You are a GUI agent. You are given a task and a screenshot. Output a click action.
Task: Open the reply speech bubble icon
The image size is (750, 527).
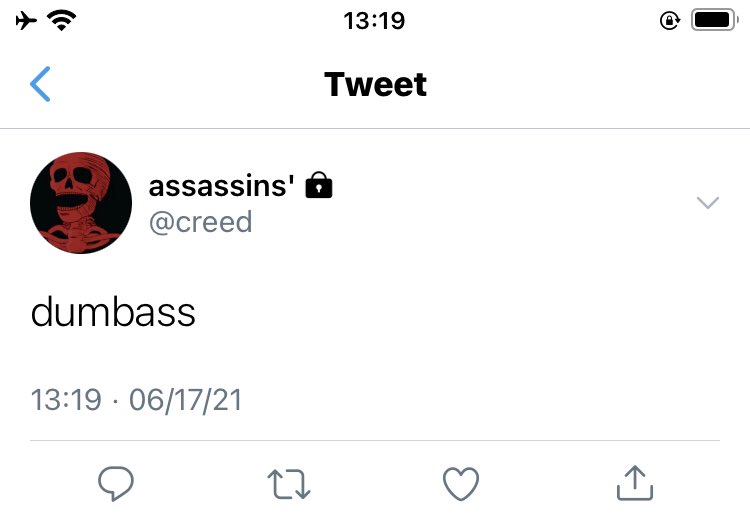(116, 483)
